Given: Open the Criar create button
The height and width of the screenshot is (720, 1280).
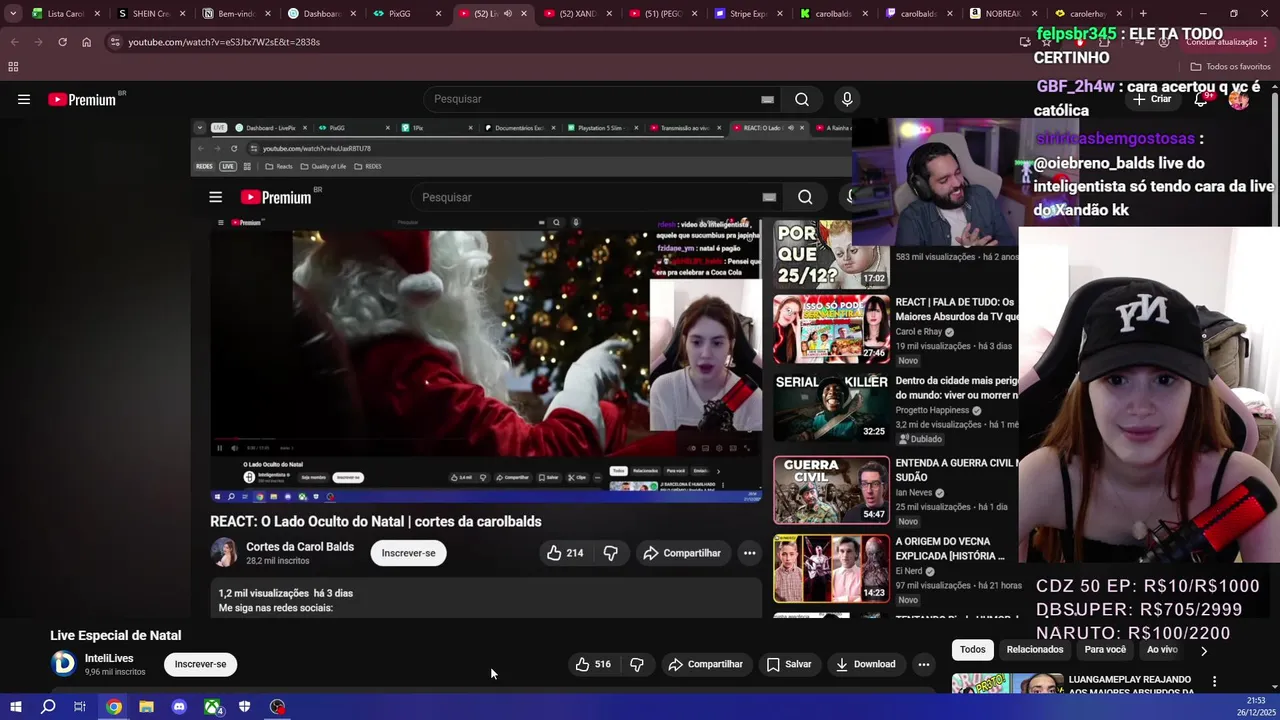Looking at the screenshot, I should 1152,99.
